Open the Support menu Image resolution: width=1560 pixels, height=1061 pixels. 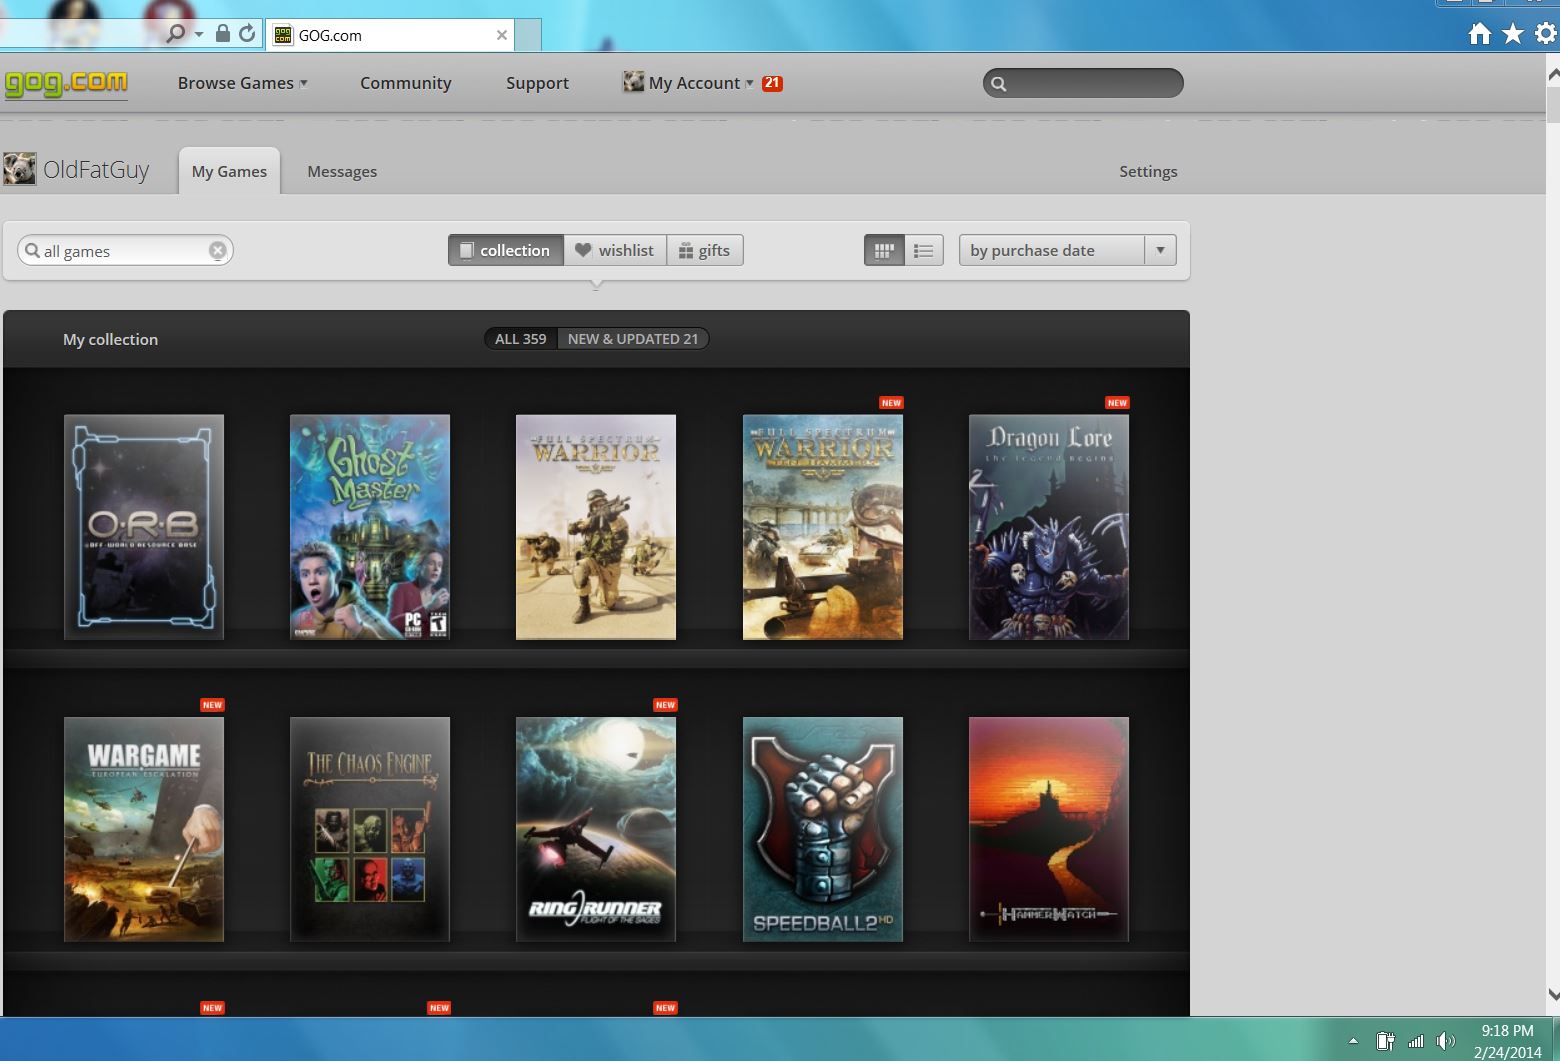537,83
